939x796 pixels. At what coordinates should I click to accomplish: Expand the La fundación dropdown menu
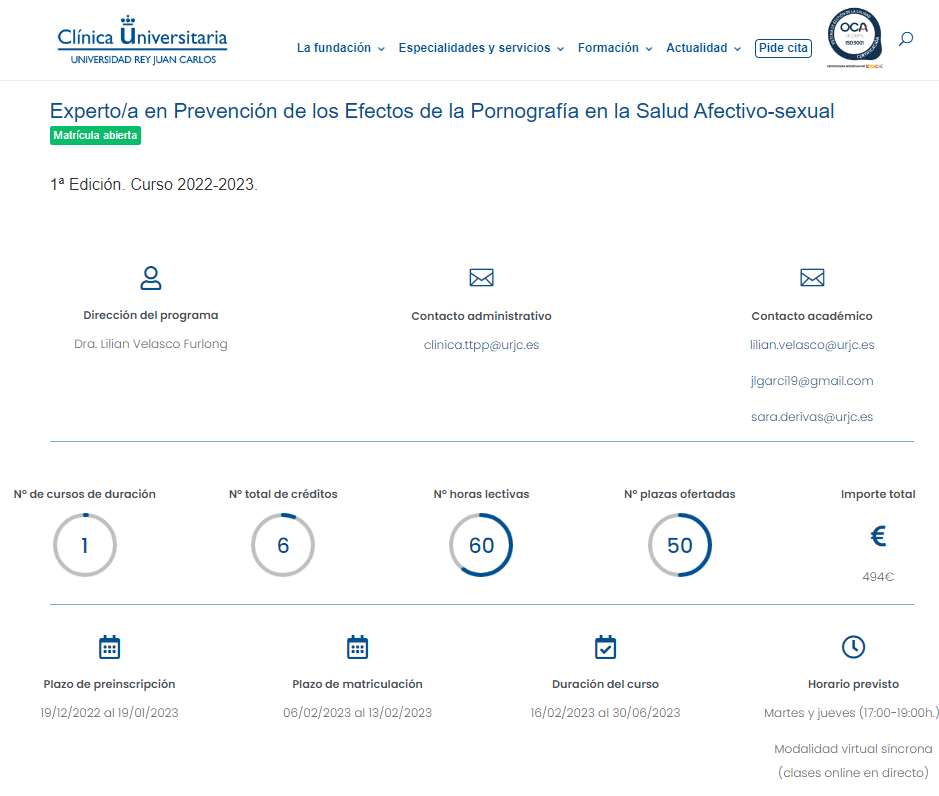click(x=340, y=48)
